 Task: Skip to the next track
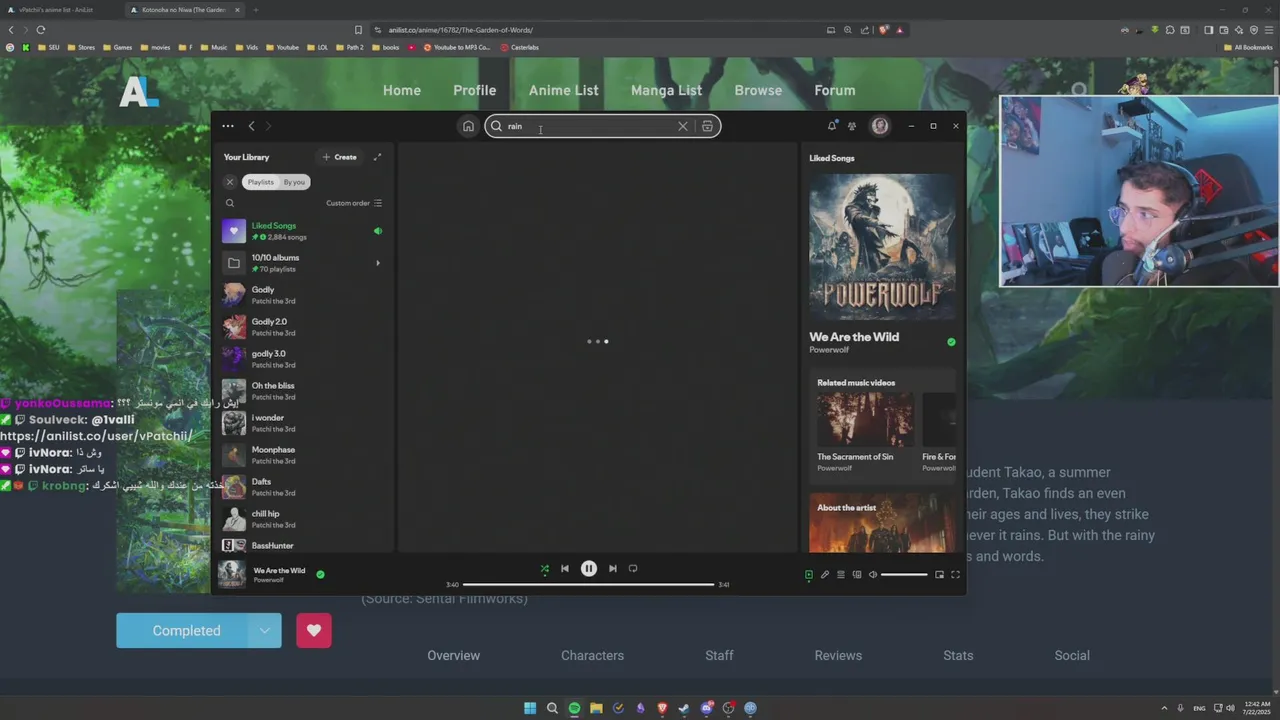point(613,568)
